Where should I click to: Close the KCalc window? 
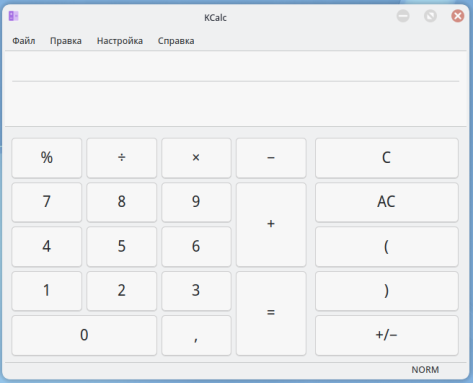(458, 16)
